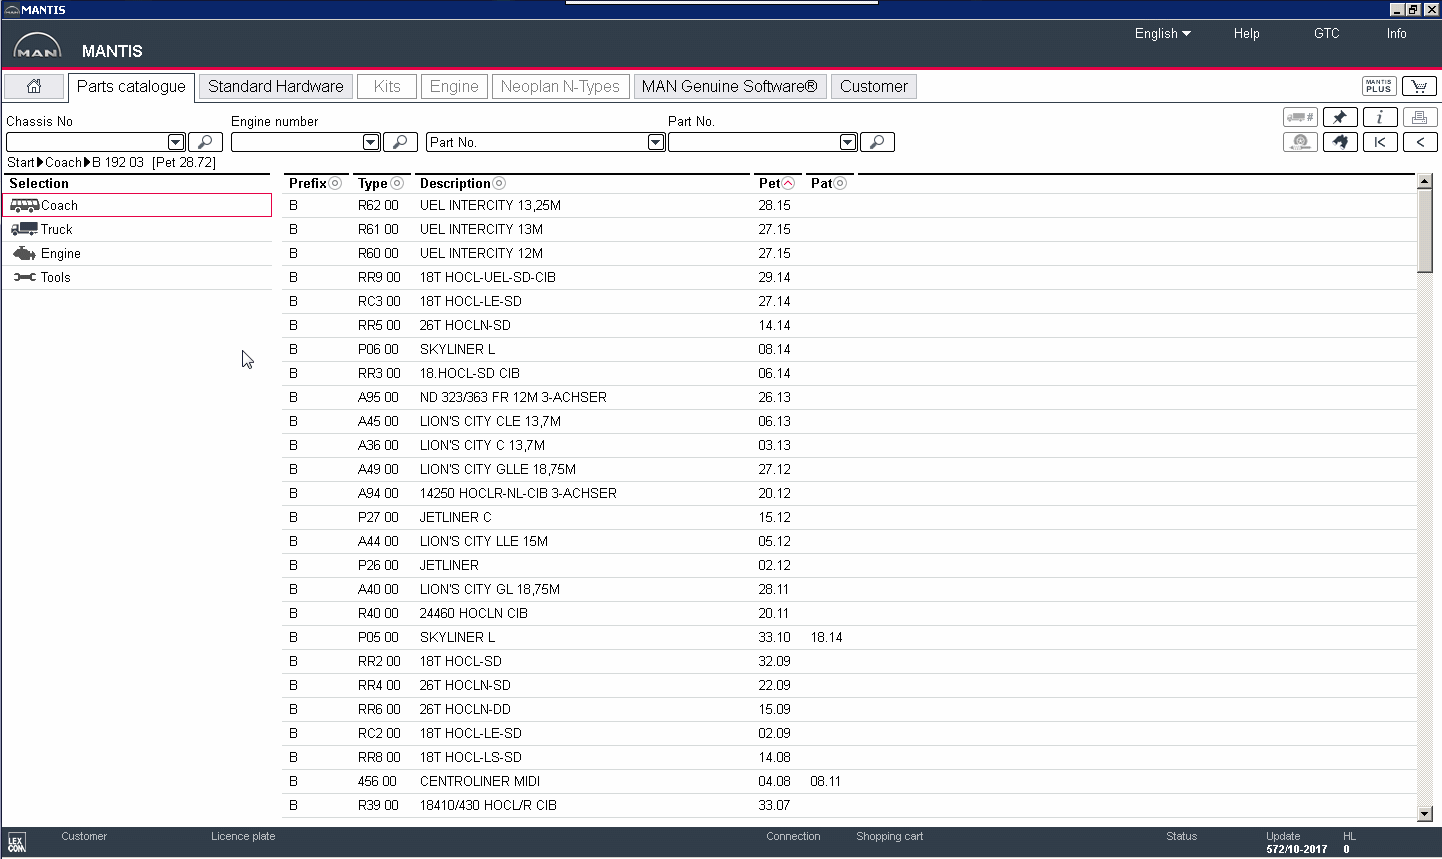
Task: Open the English language dropdown
Action: point(1162,33)
